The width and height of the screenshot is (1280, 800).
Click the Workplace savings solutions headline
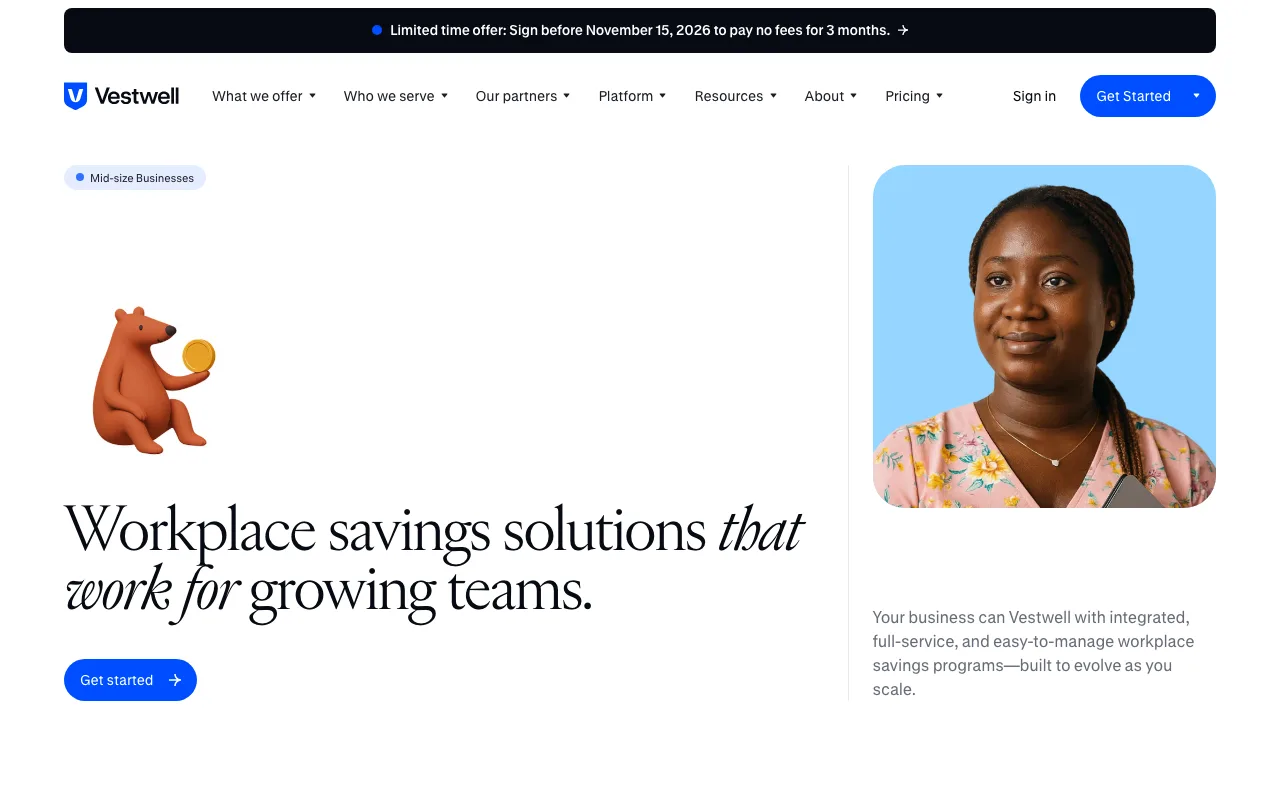pos(434,559)
